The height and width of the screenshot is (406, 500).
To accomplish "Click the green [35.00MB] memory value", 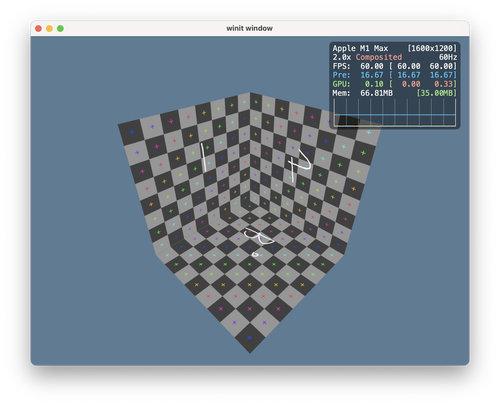I will click(x=437, y=93).
